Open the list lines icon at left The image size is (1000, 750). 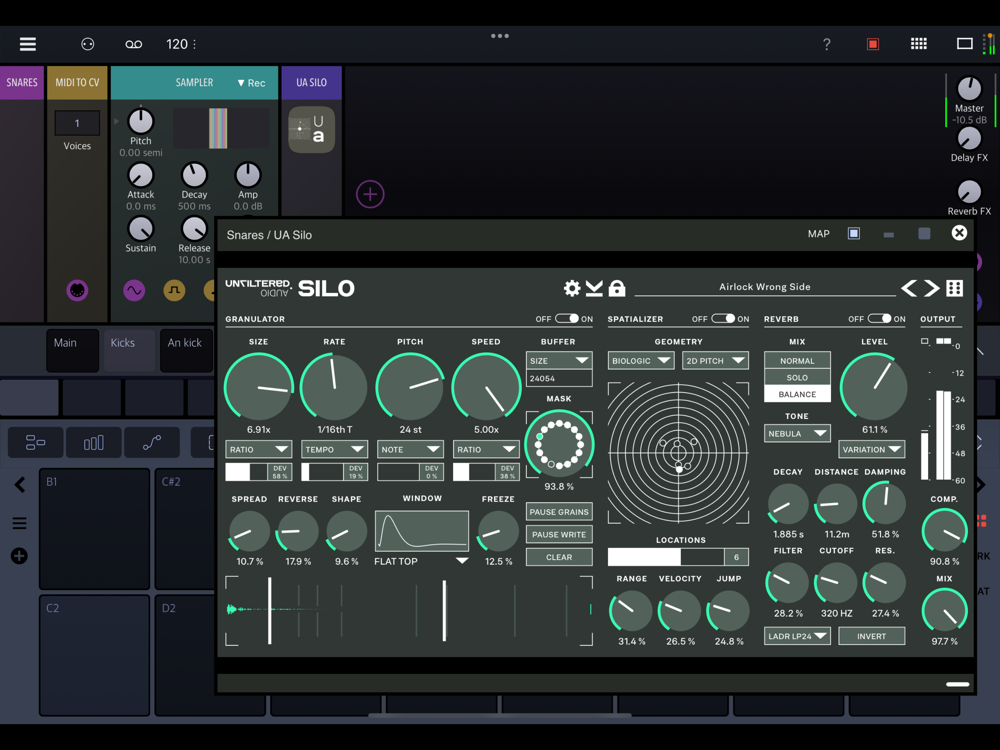[x=19, y=524]
